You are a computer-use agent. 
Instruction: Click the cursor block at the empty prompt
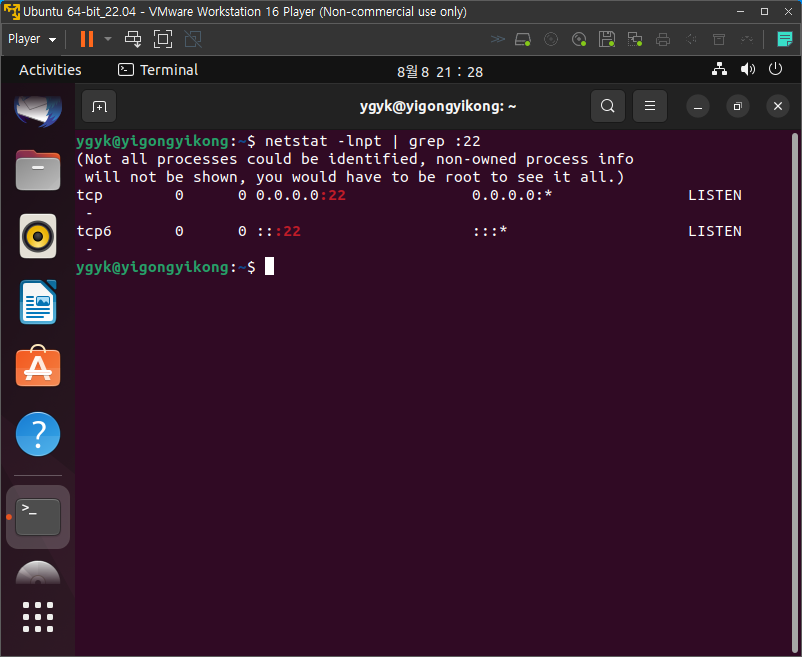pos(270,267)
